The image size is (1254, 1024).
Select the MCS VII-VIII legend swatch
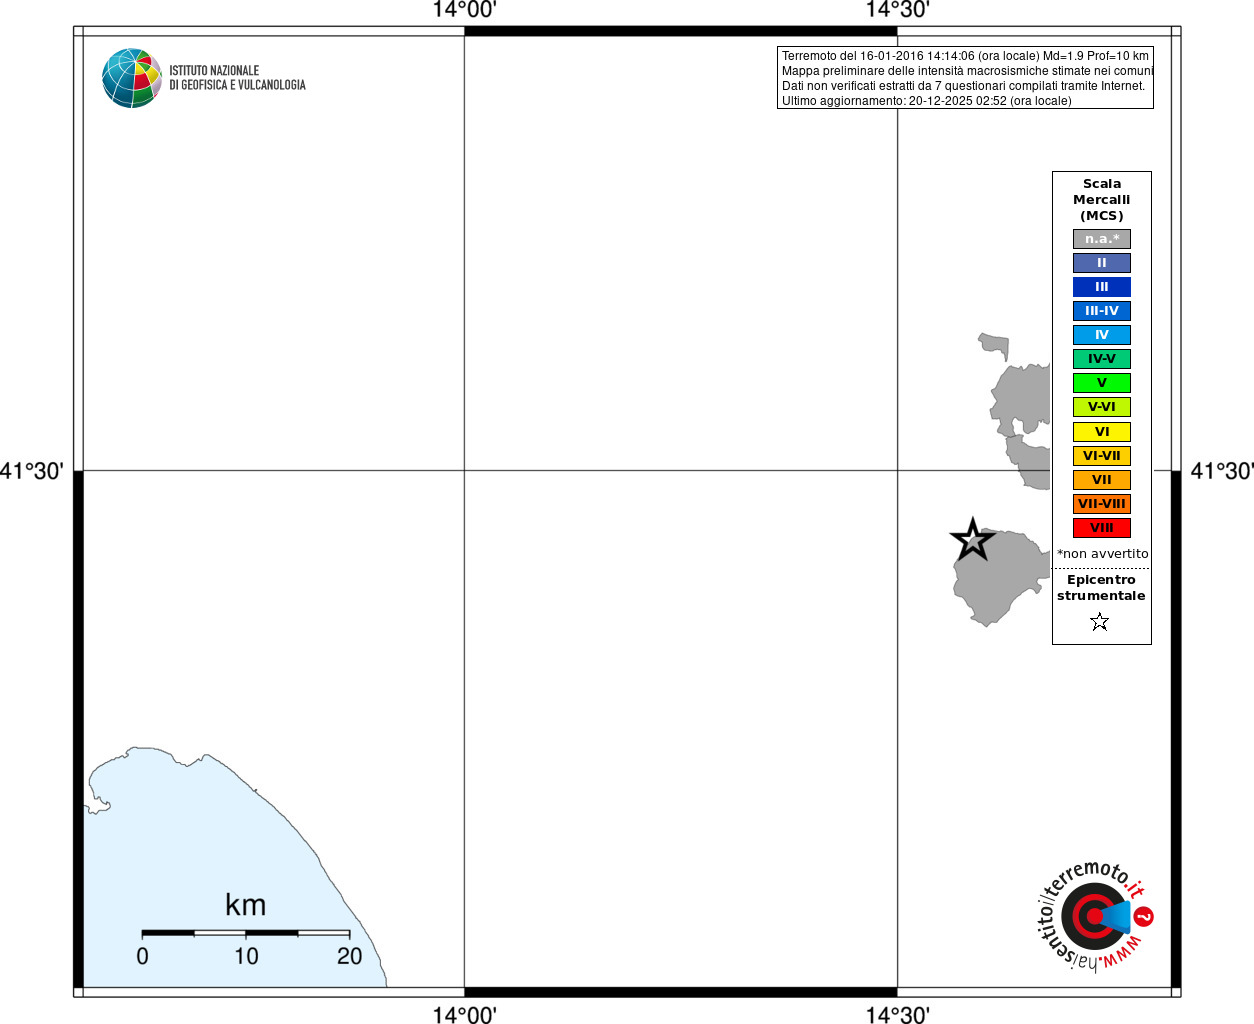coord(1102,504)
